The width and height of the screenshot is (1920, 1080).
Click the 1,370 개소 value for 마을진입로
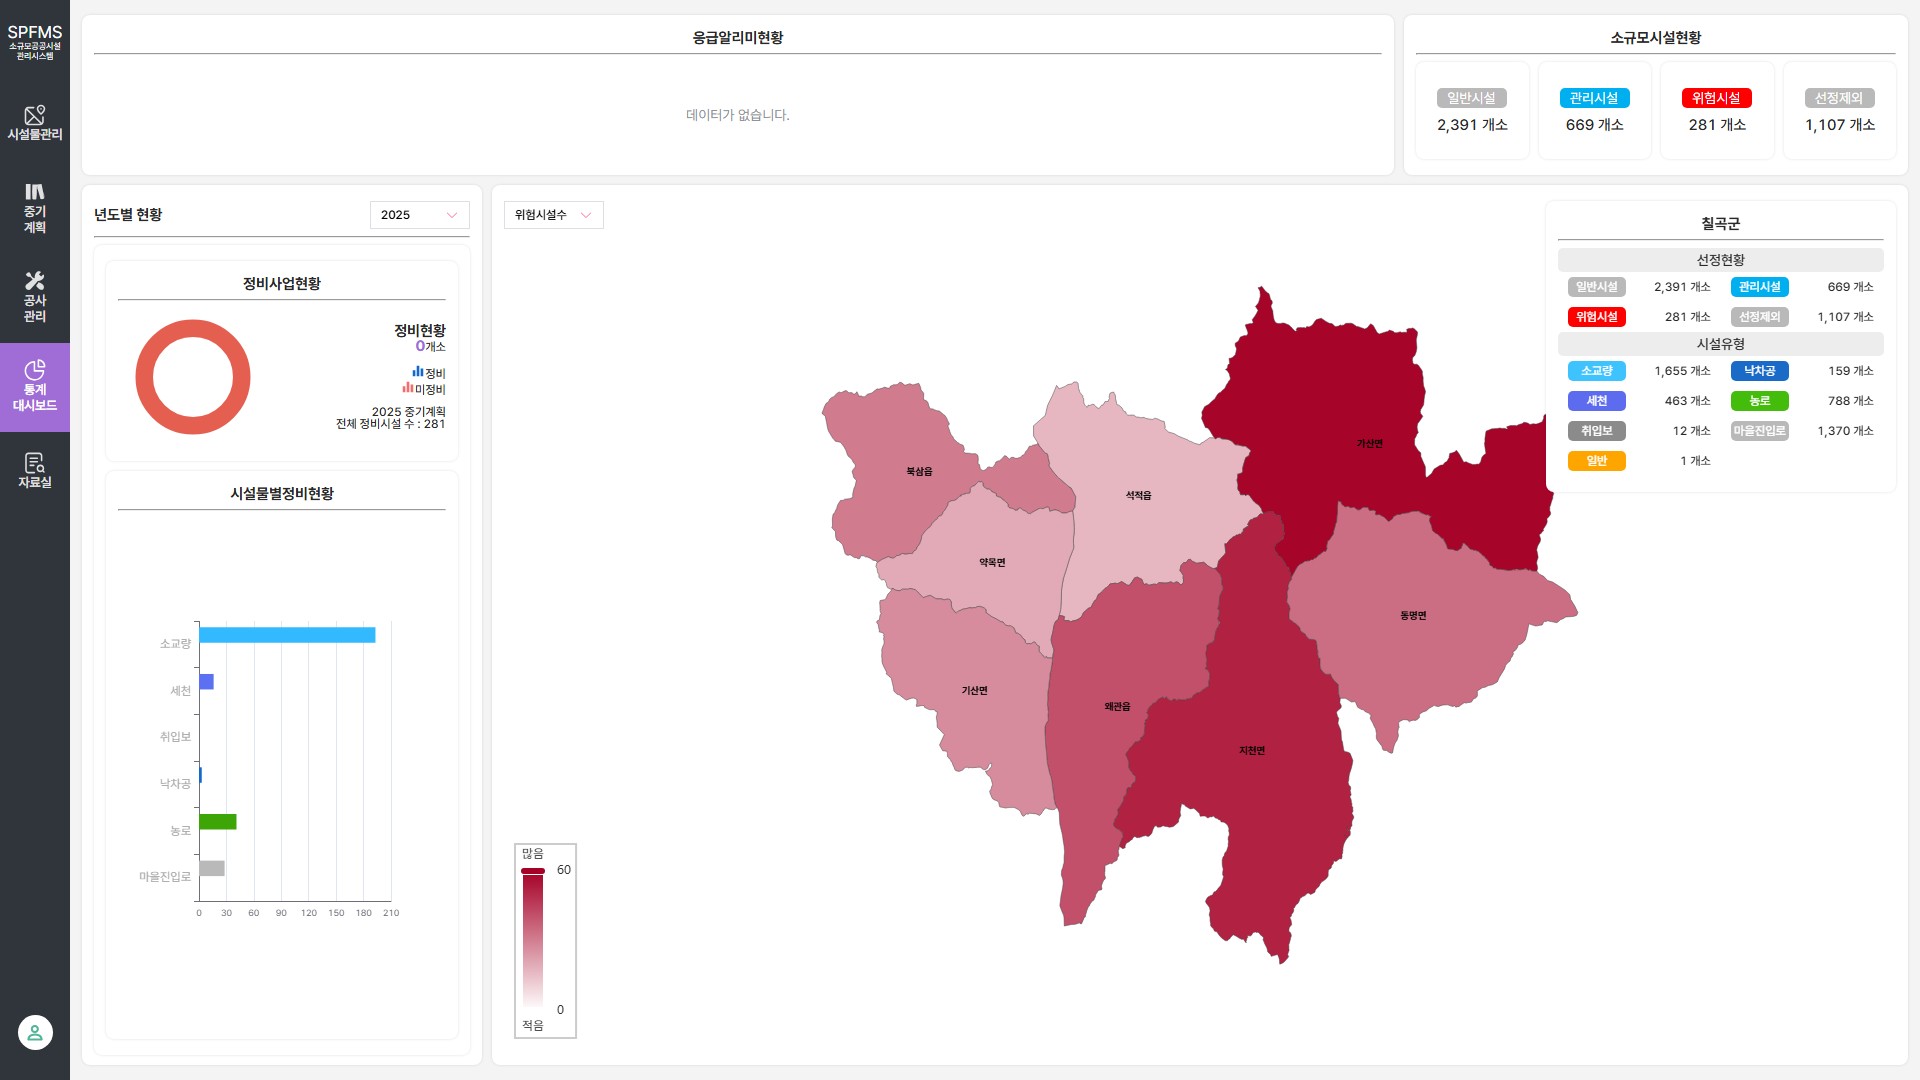pos(1845,431)
